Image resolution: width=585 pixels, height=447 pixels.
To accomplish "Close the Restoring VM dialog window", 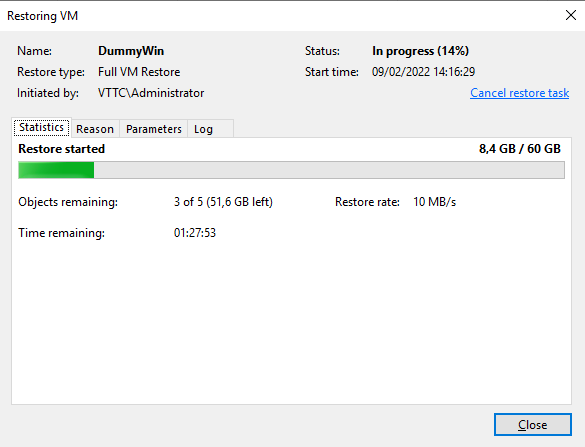I will coord(570,15).
